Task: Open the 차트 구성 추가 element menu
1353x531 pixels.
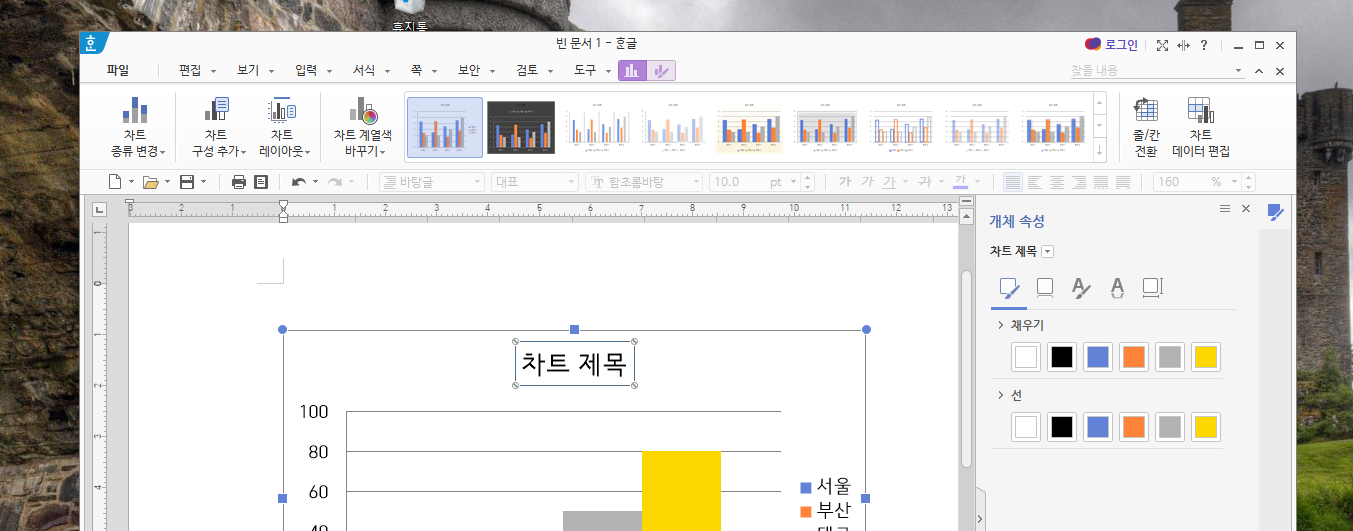Action: tap(218, 128)
